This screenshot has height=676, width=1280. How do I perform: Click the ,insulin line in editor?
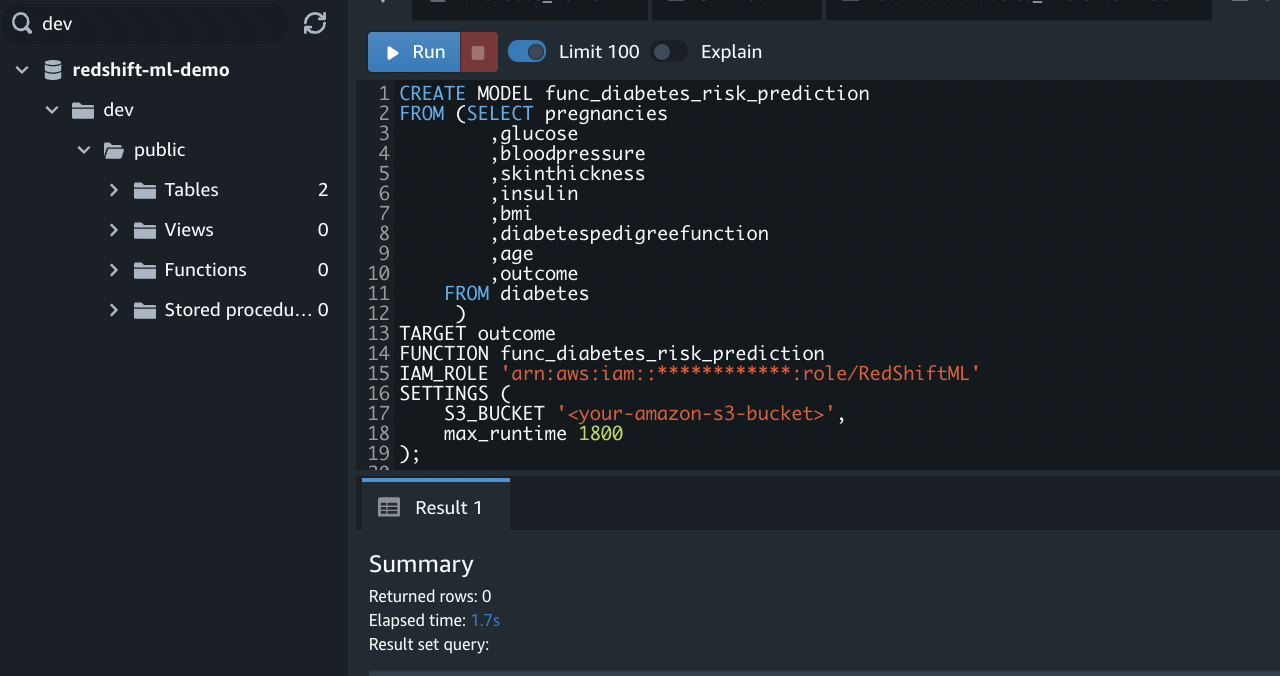click(534, 193)
